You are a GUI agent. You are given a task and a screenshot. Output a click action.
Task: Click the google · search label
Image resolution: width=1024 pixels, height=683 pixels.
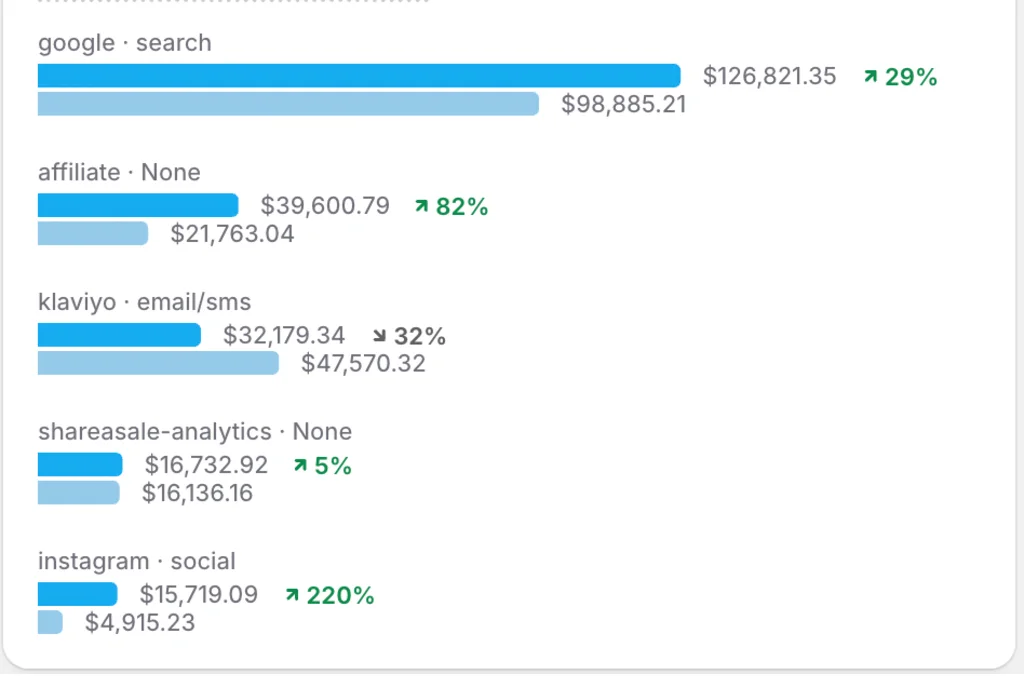(125, 43)
